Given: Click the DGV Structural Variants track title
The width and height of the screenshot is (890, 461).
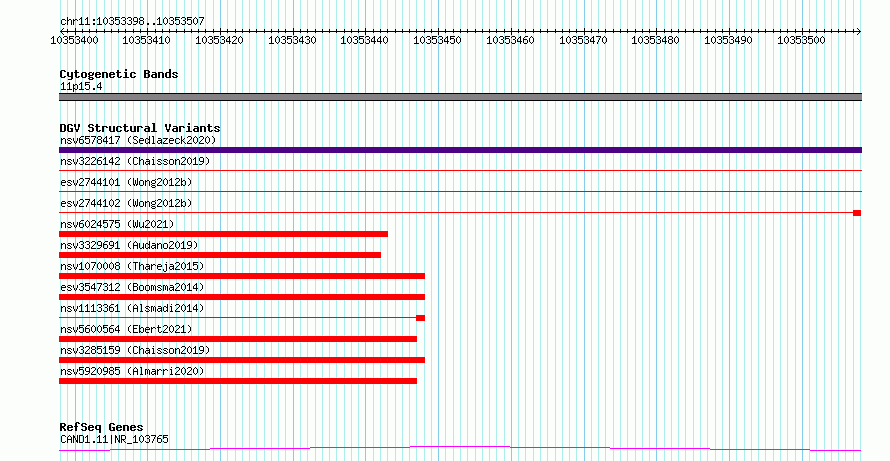Looking at the screenshot, I should [140, 128].
